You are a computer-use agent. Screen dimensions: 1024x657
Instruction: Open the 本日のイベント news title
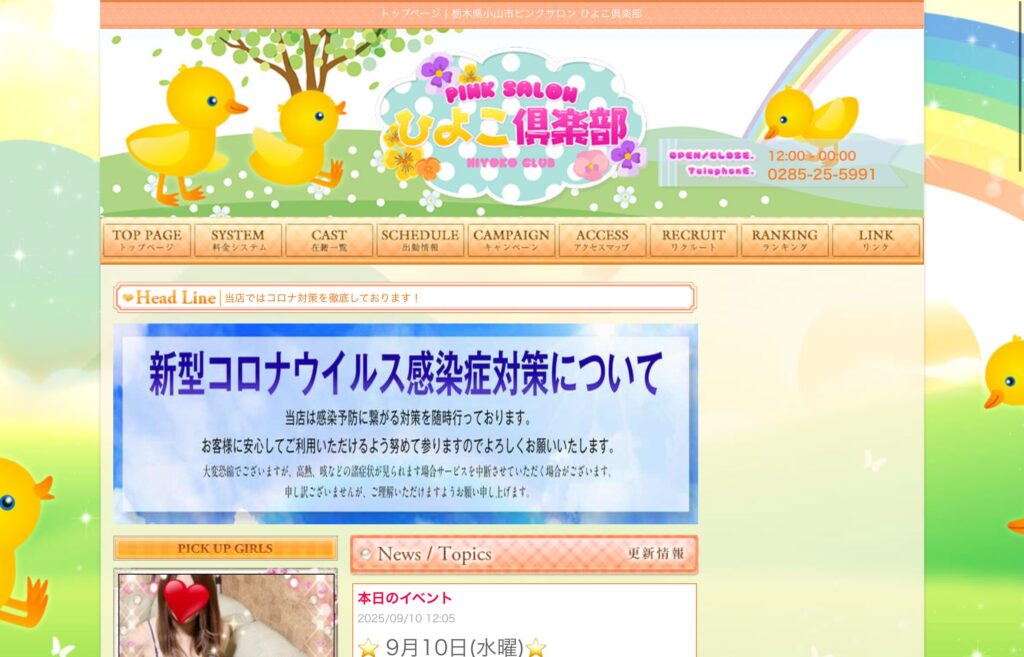405,598
